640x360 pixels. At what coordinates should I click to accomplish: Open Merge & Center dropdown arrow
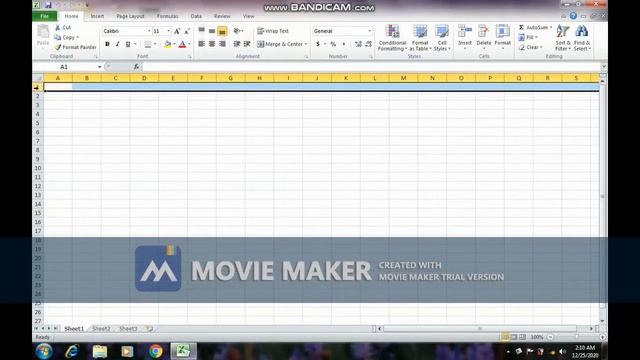coord(306,44)
